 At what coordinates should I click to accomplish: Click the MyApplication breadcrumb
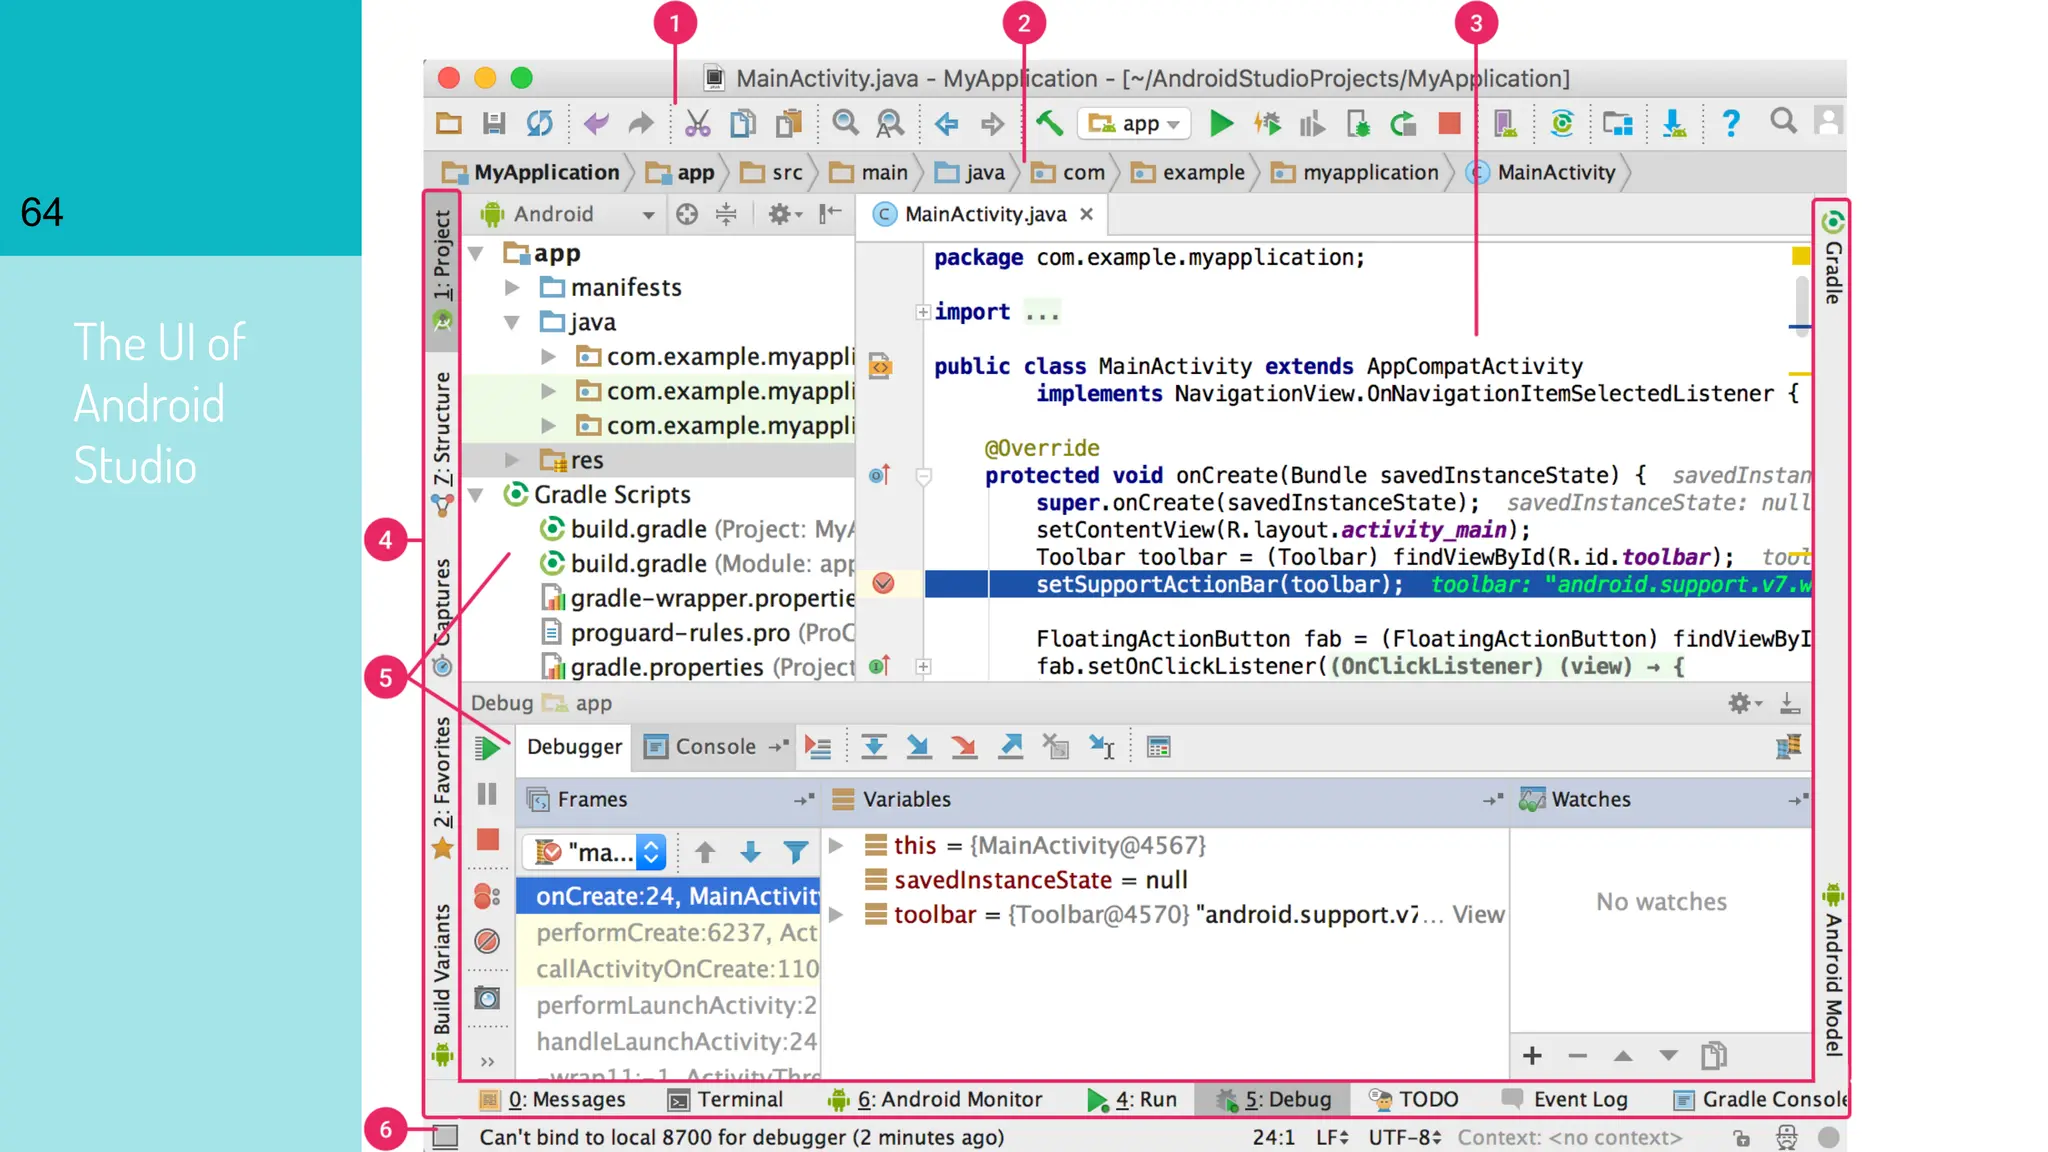(532, 172)
